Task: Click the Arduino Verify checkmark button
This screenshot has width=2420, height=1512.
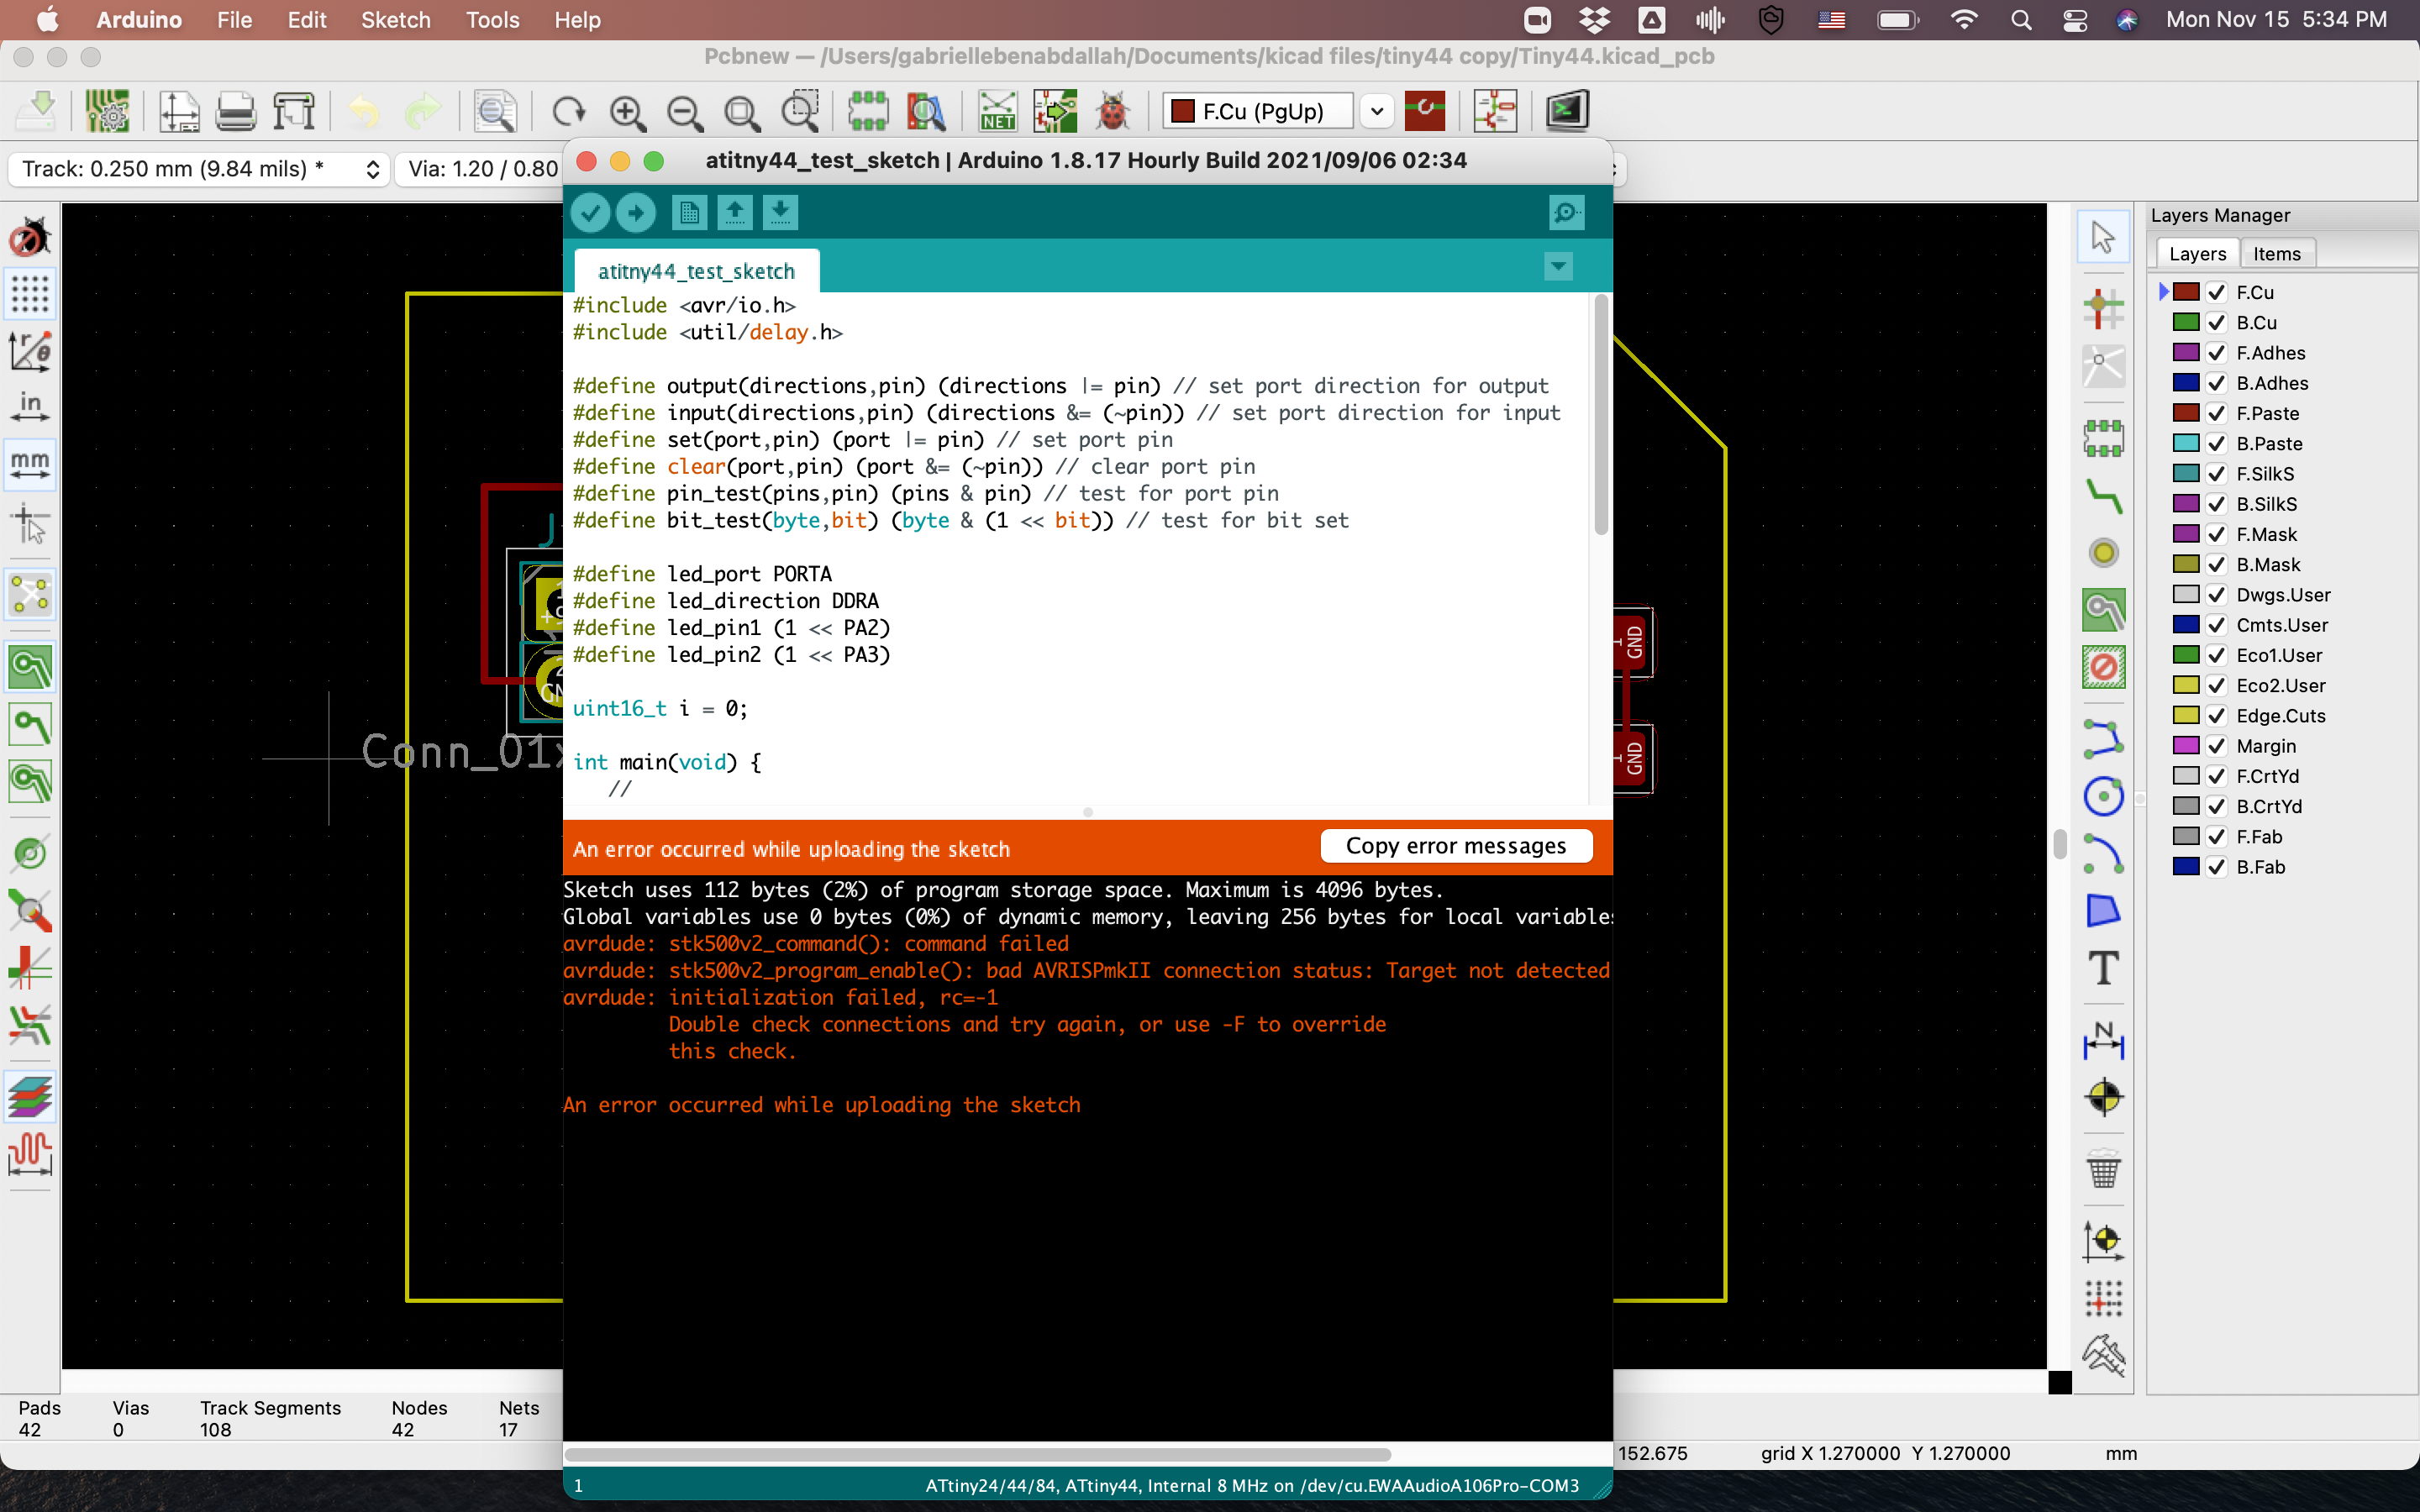Action: click(x=590, y=212)
